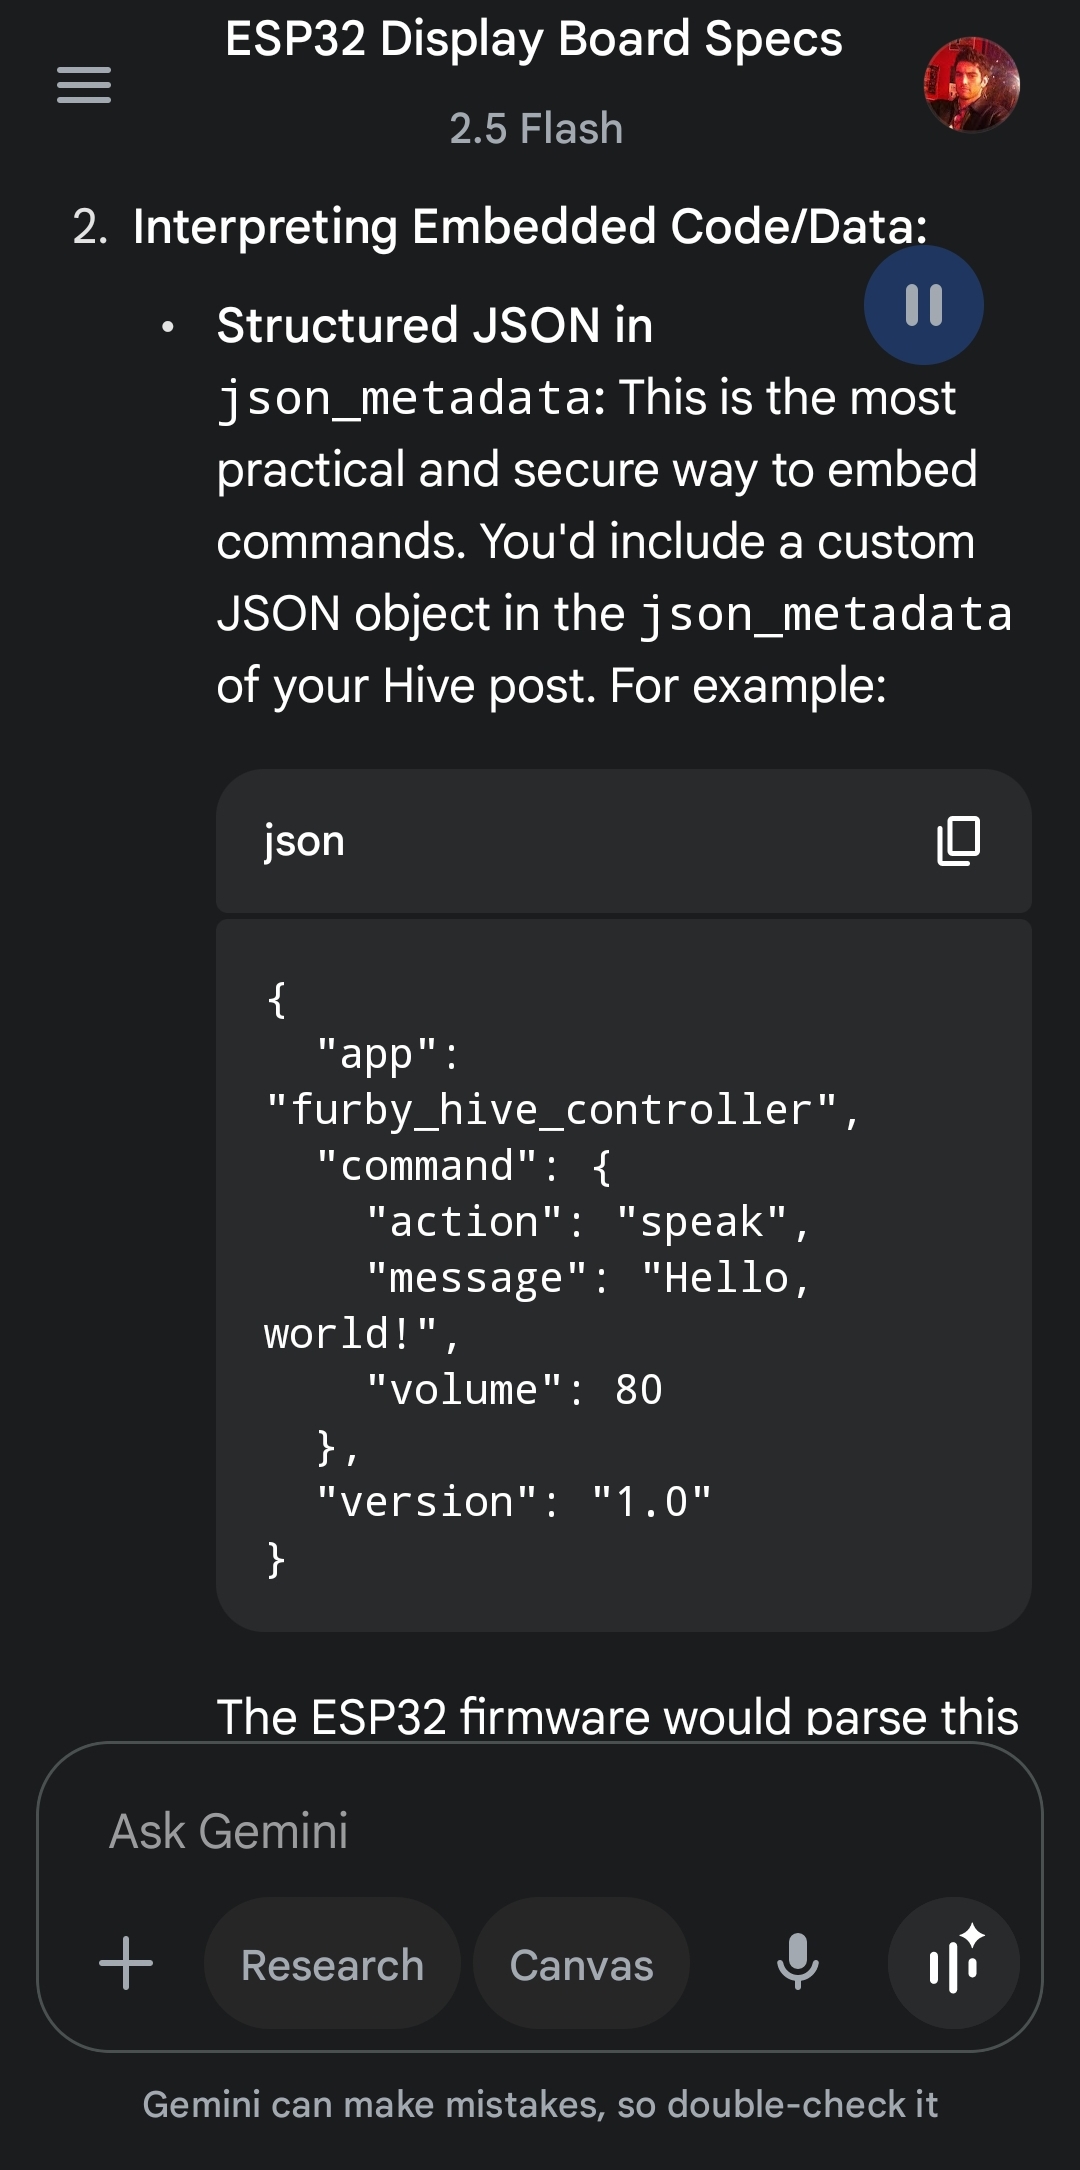Open the 2.5 Flash model selector
This screenshot has height=2170, width=1080.
[536, 129]
